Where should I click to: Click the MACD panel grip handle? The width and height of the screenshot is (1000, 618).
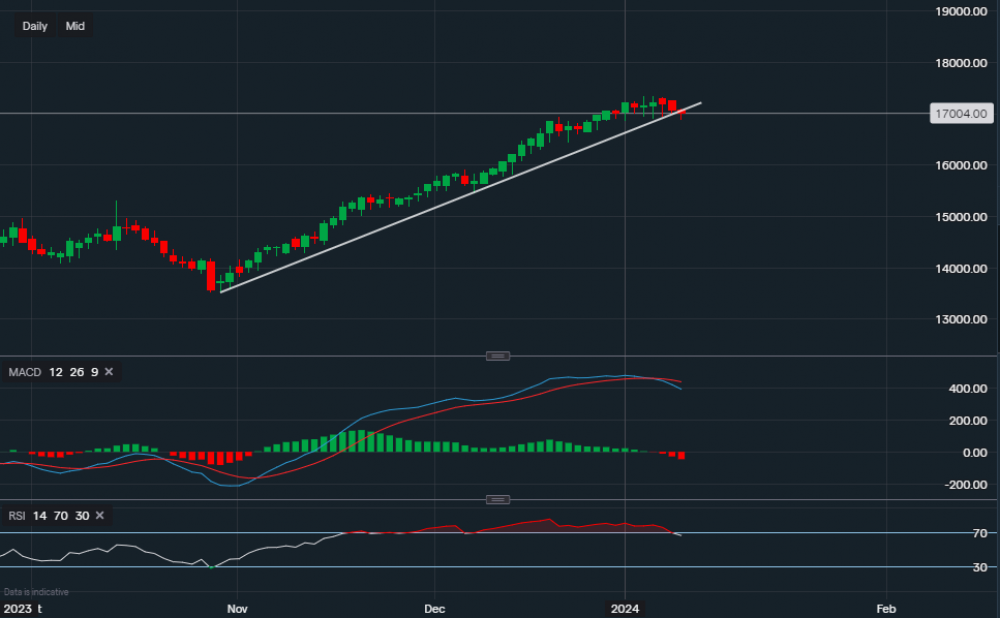[x=497, y=355]
